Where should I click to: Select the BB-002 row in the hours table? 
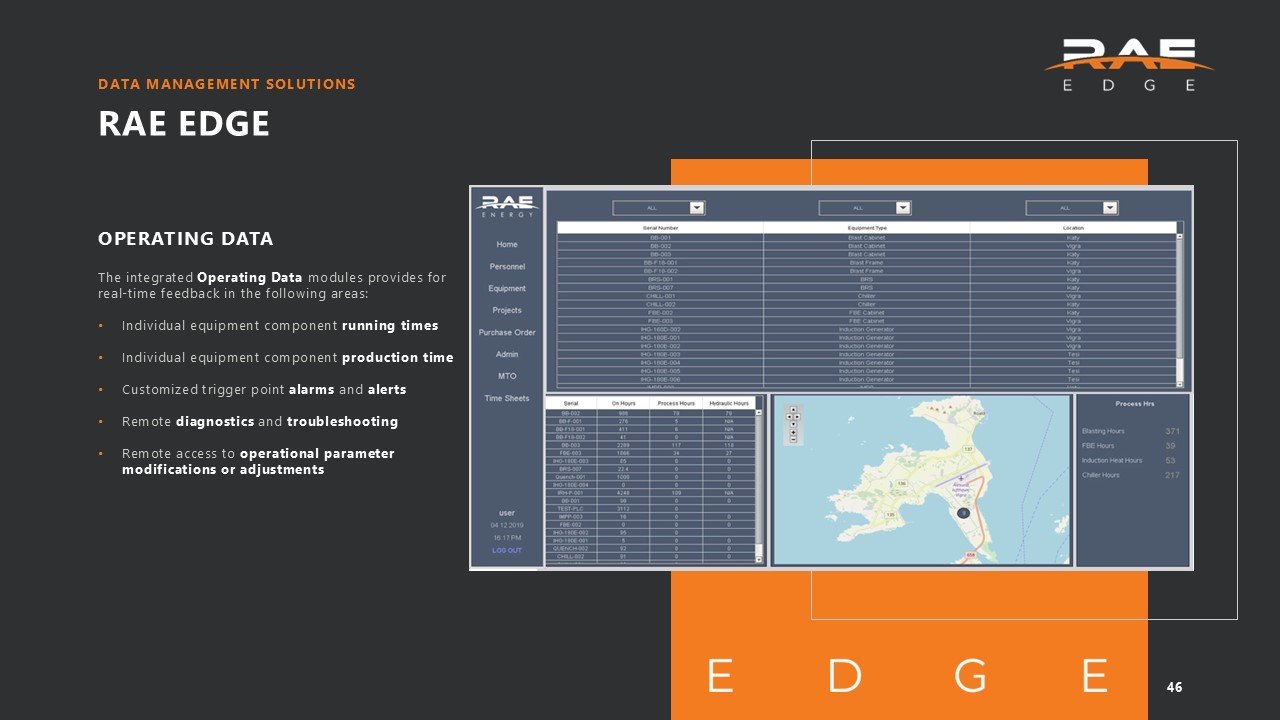[x=650, y=413]
